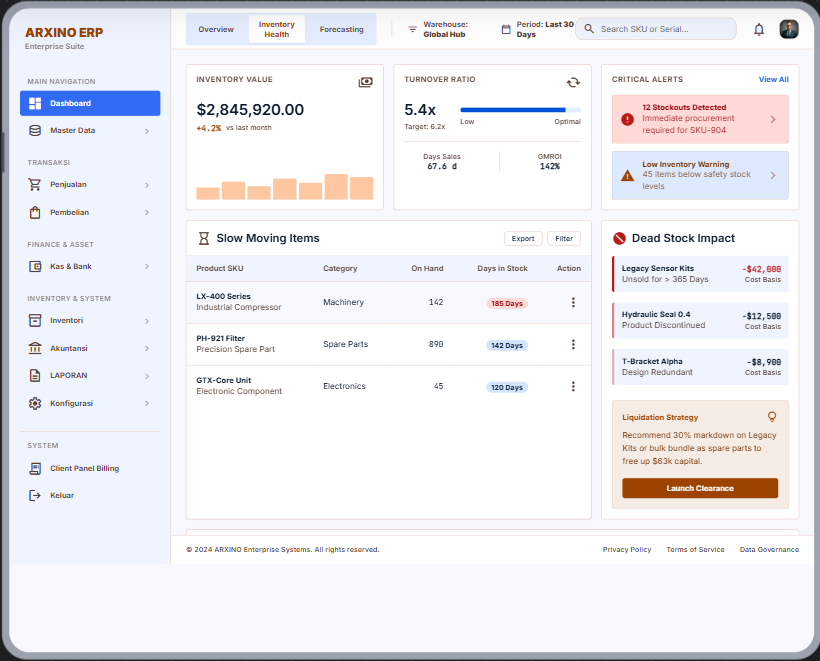Click the warehouse filter icon
Screen dimensions: 820x661
413,29
